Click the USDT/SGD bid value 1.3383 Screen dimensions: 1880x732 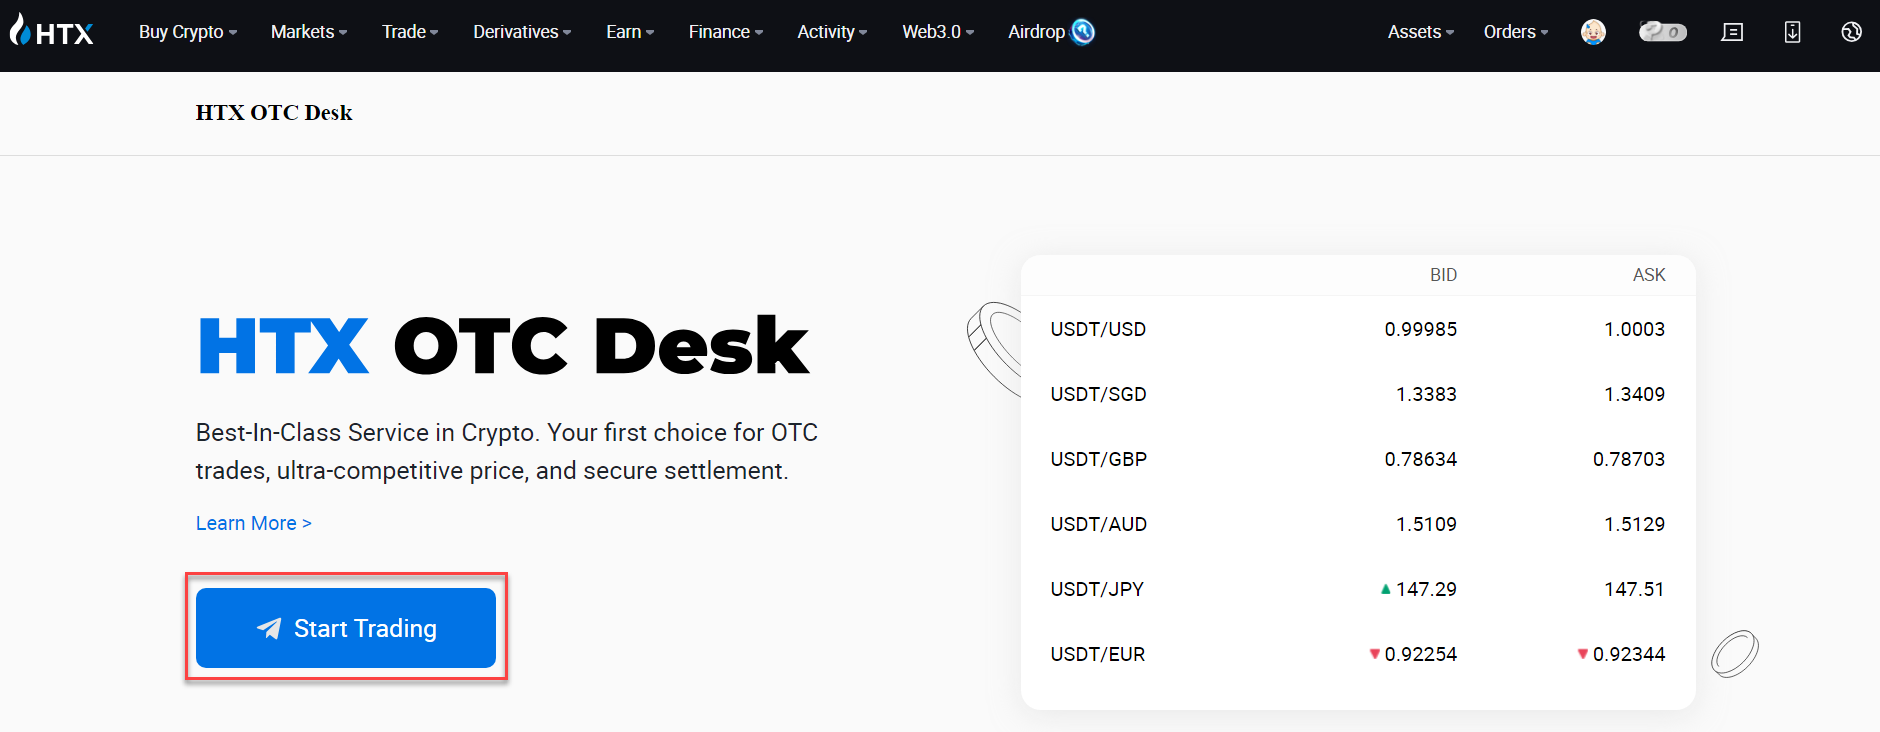[1426, 394]
